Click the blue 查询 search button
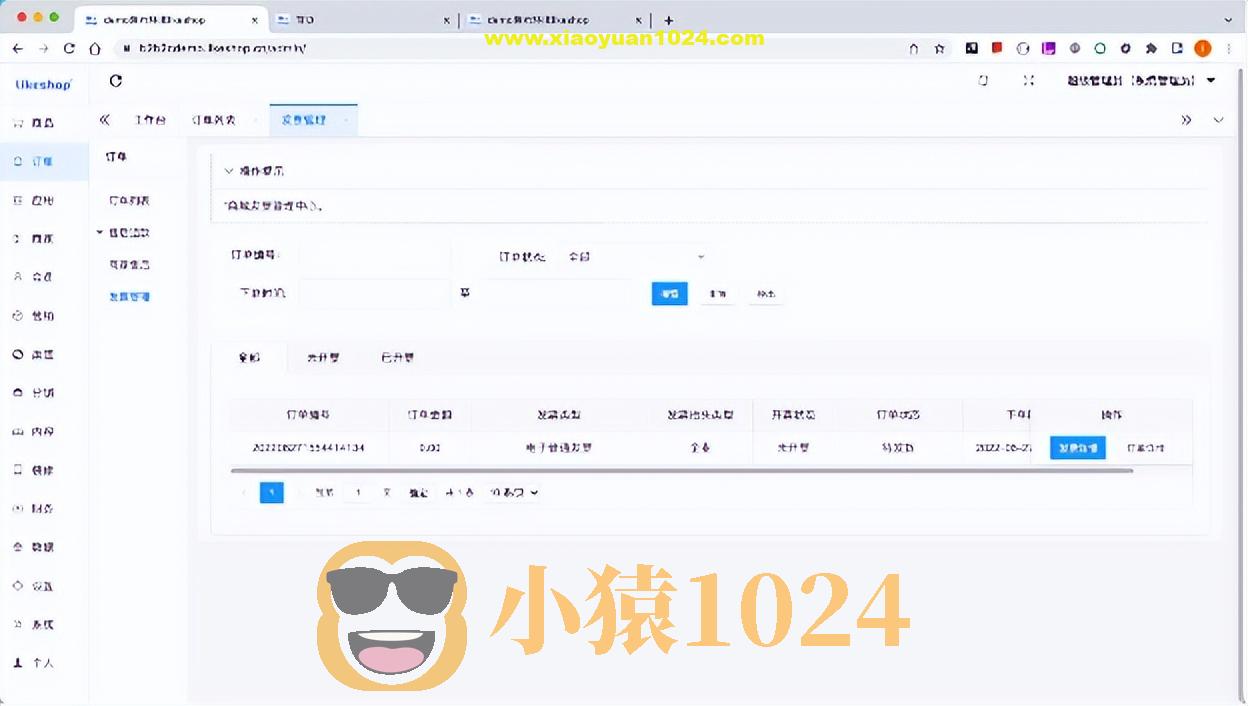The height and width of the screenshot is (706, 1248). coord(668,293)
